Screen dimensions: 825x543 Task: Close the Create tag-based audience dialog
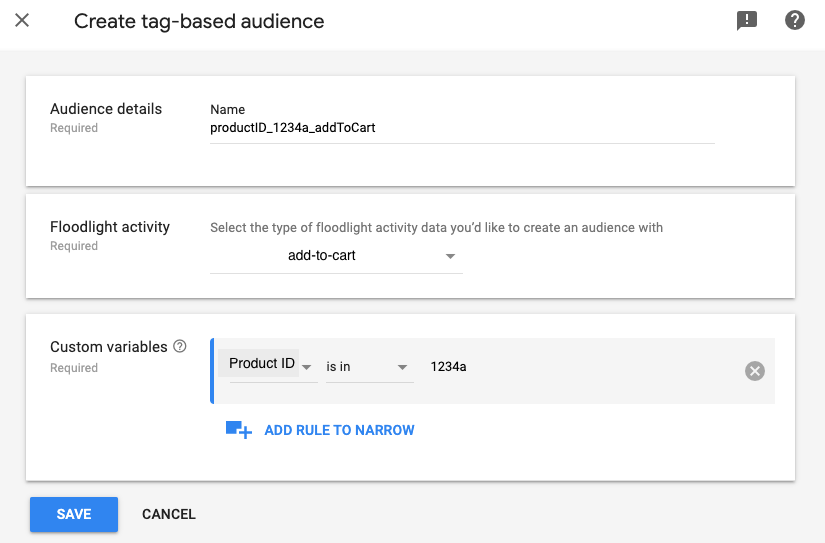click(22, 21)
